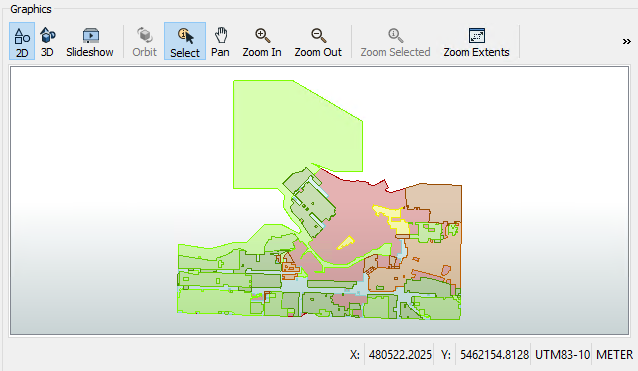Click the Orbit tool
The width and height of the screenshot is (638, 371).
click(144, 41)
